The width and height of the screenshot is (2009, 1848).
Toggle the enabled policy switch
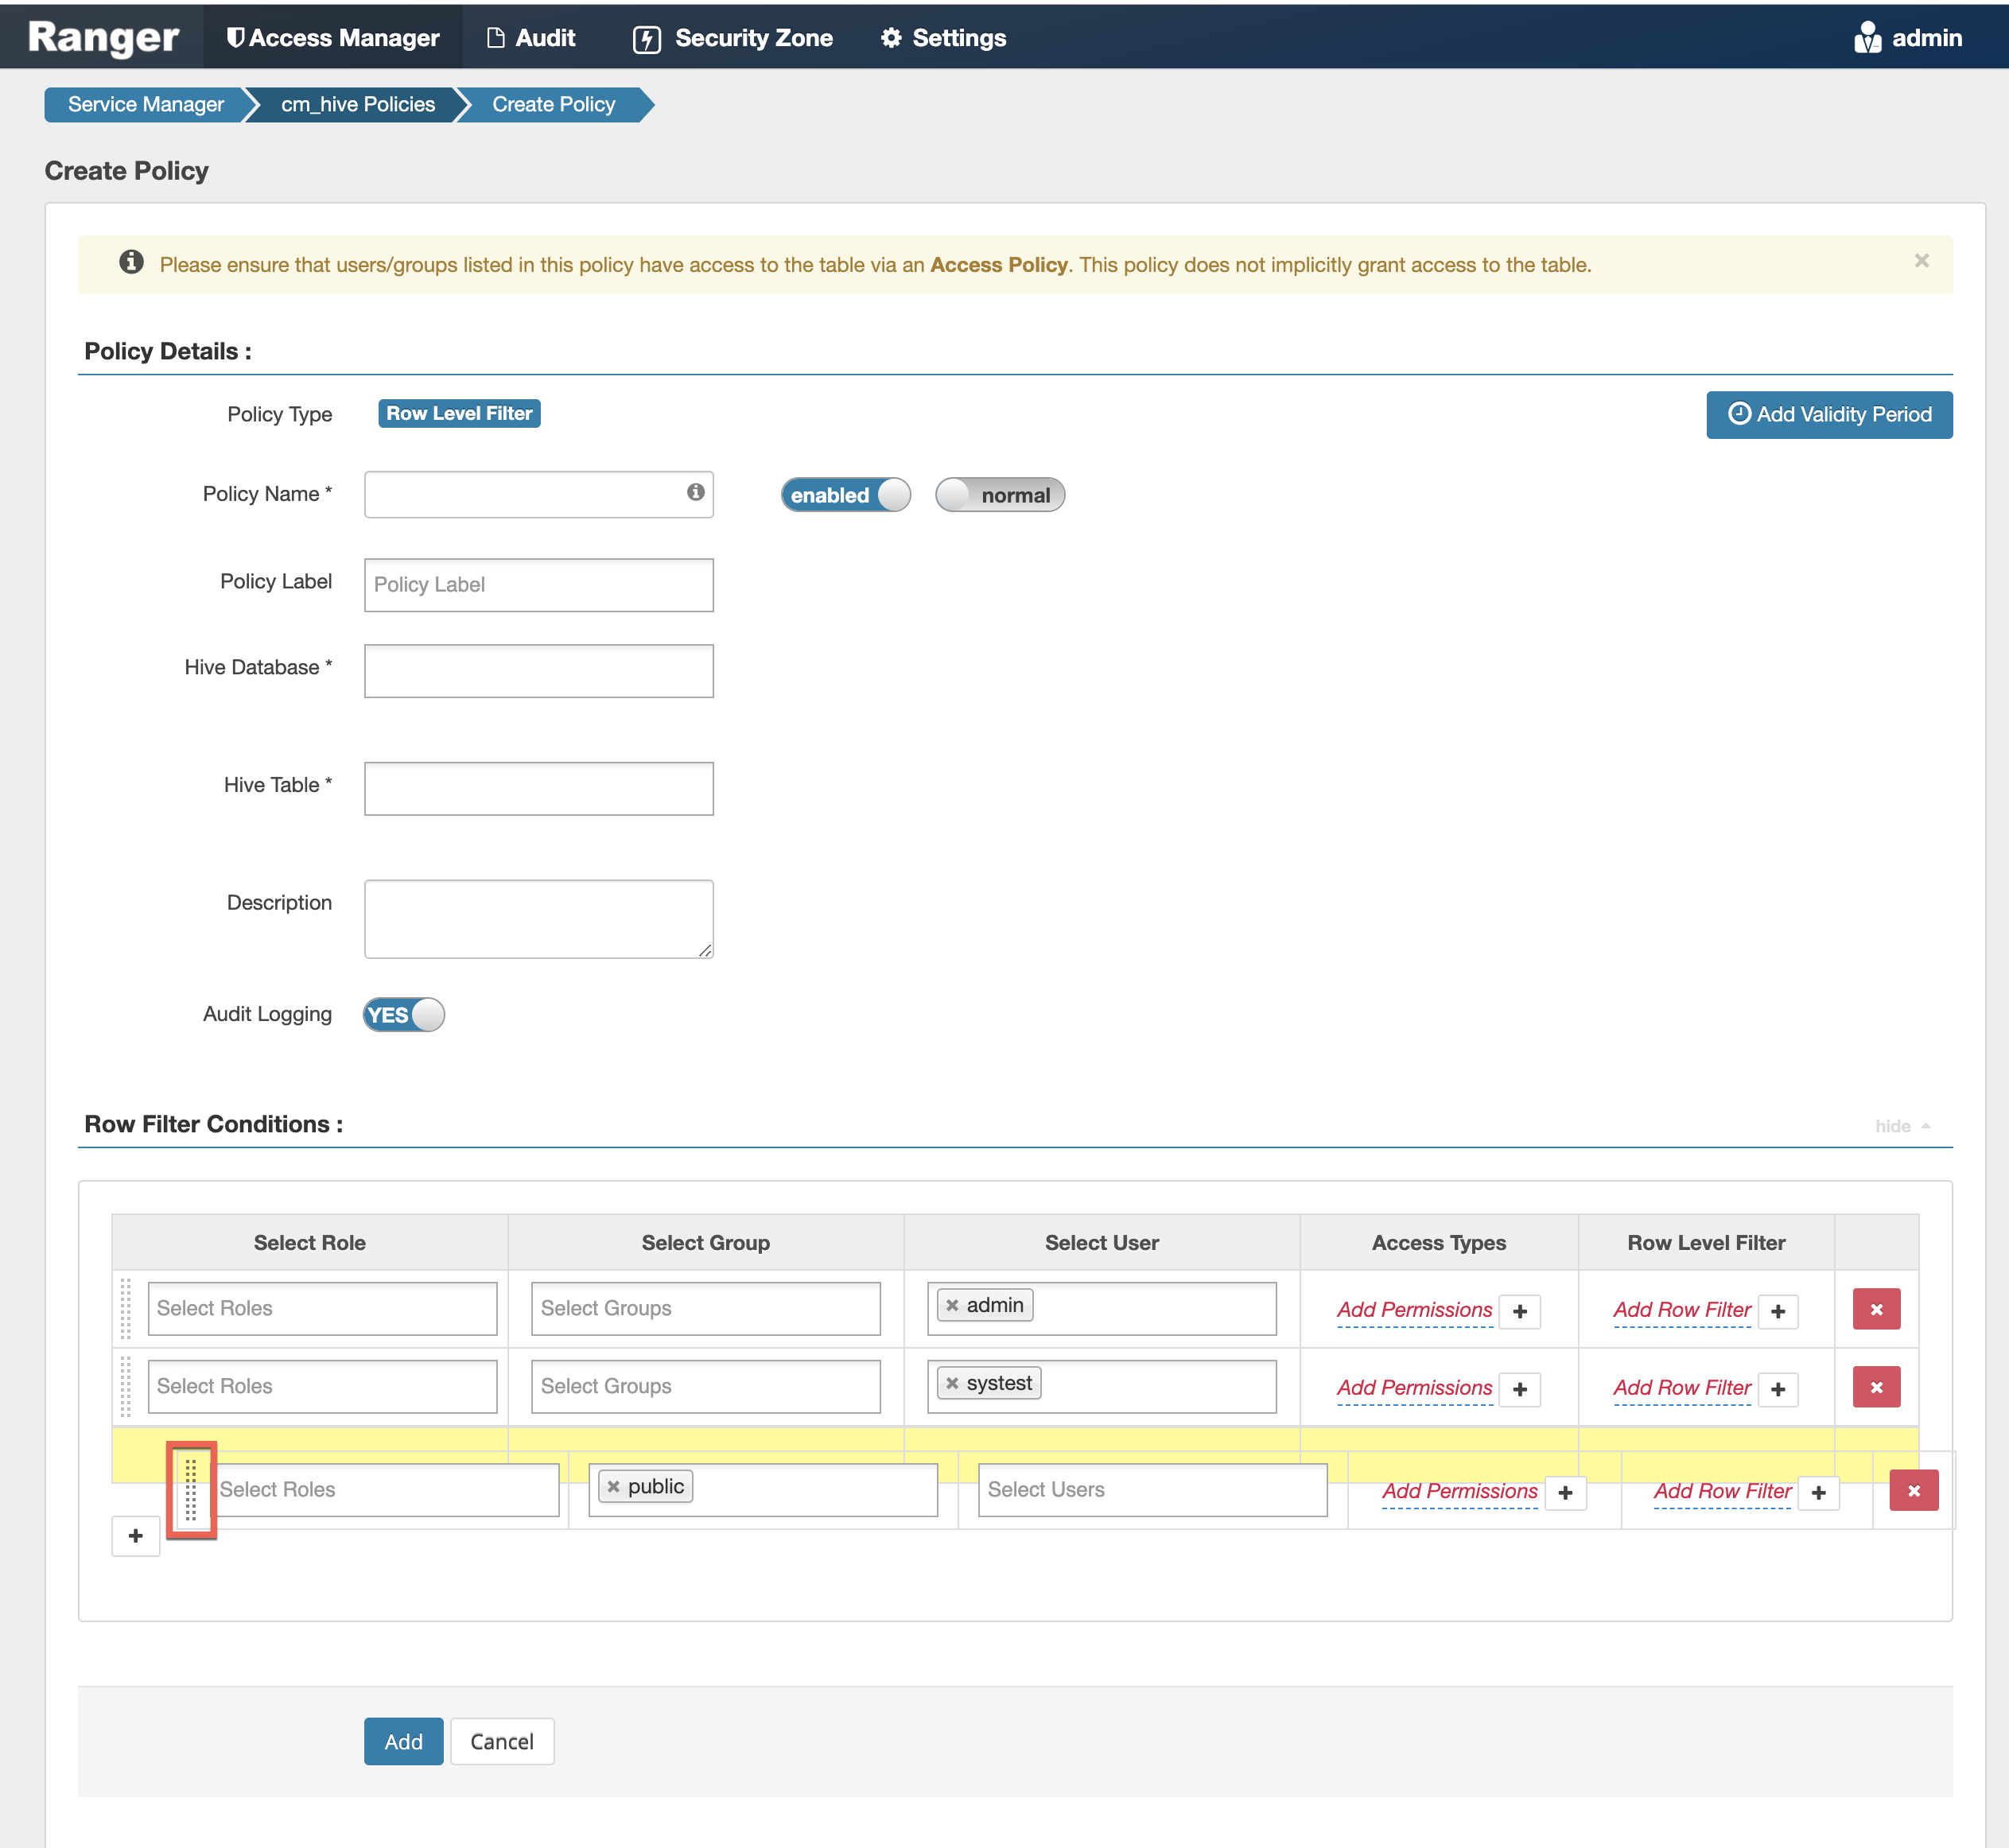(845, 495)
